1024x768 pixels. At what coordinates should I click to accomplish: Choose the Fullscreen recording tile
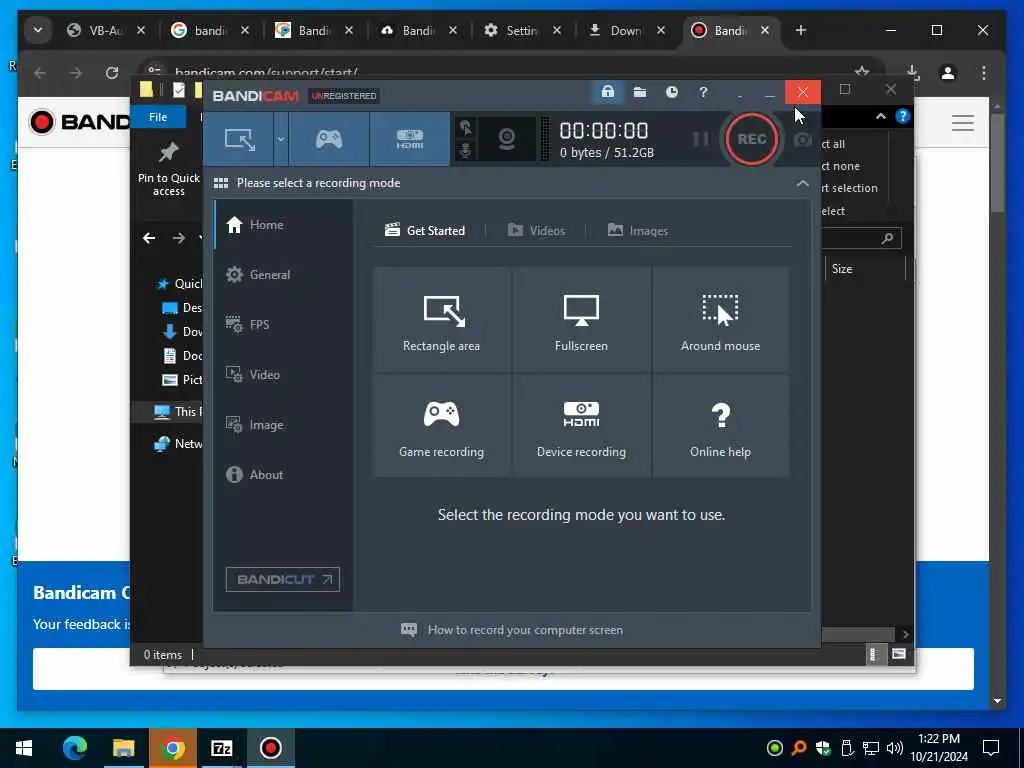tap(581, 320)
